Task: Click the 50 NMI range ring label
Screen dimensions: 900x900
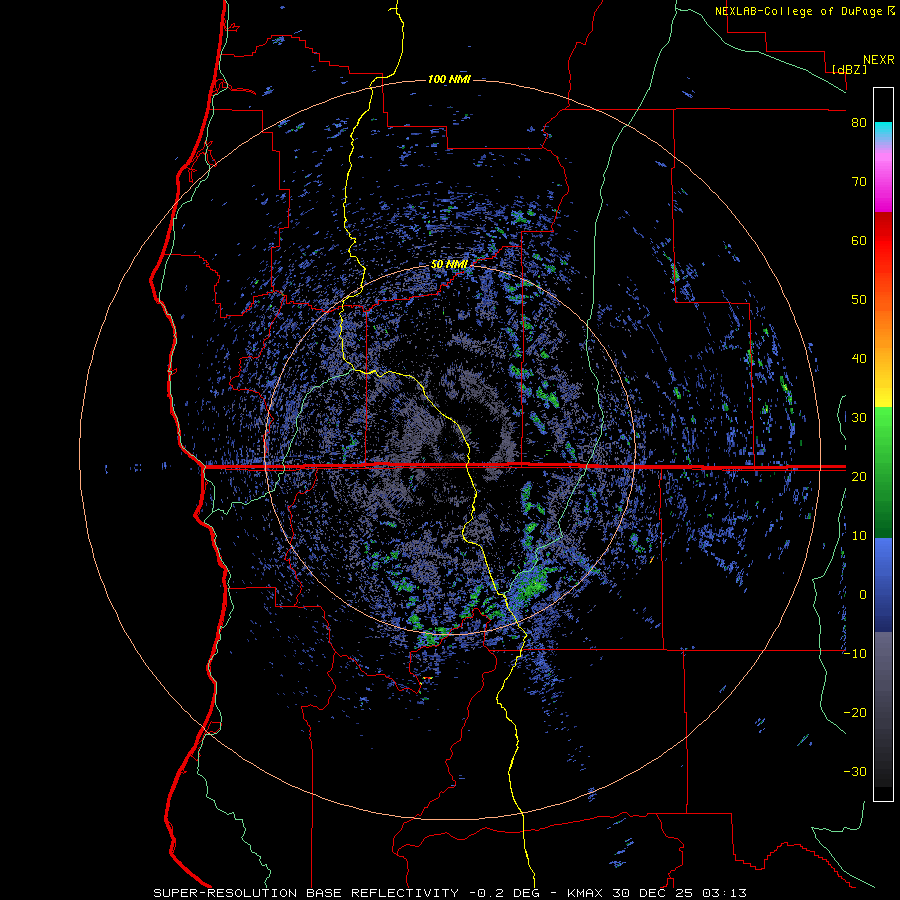Action: (449, 265)
